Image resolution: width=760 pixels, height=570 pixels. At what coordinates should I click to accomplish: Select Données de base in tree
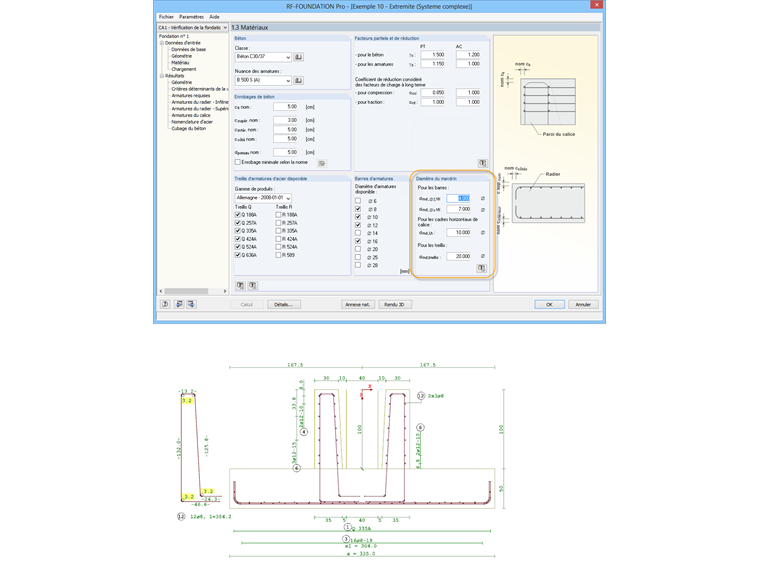click(189, 49)
